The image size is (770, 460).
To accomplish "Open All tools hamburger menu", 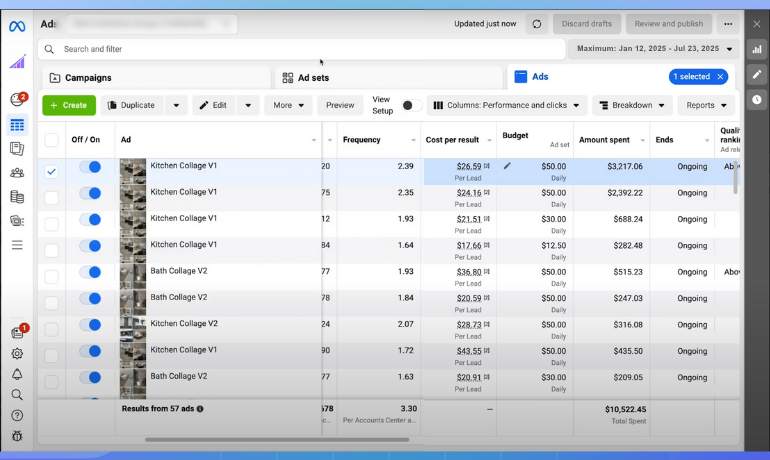I will pos(17,245).
